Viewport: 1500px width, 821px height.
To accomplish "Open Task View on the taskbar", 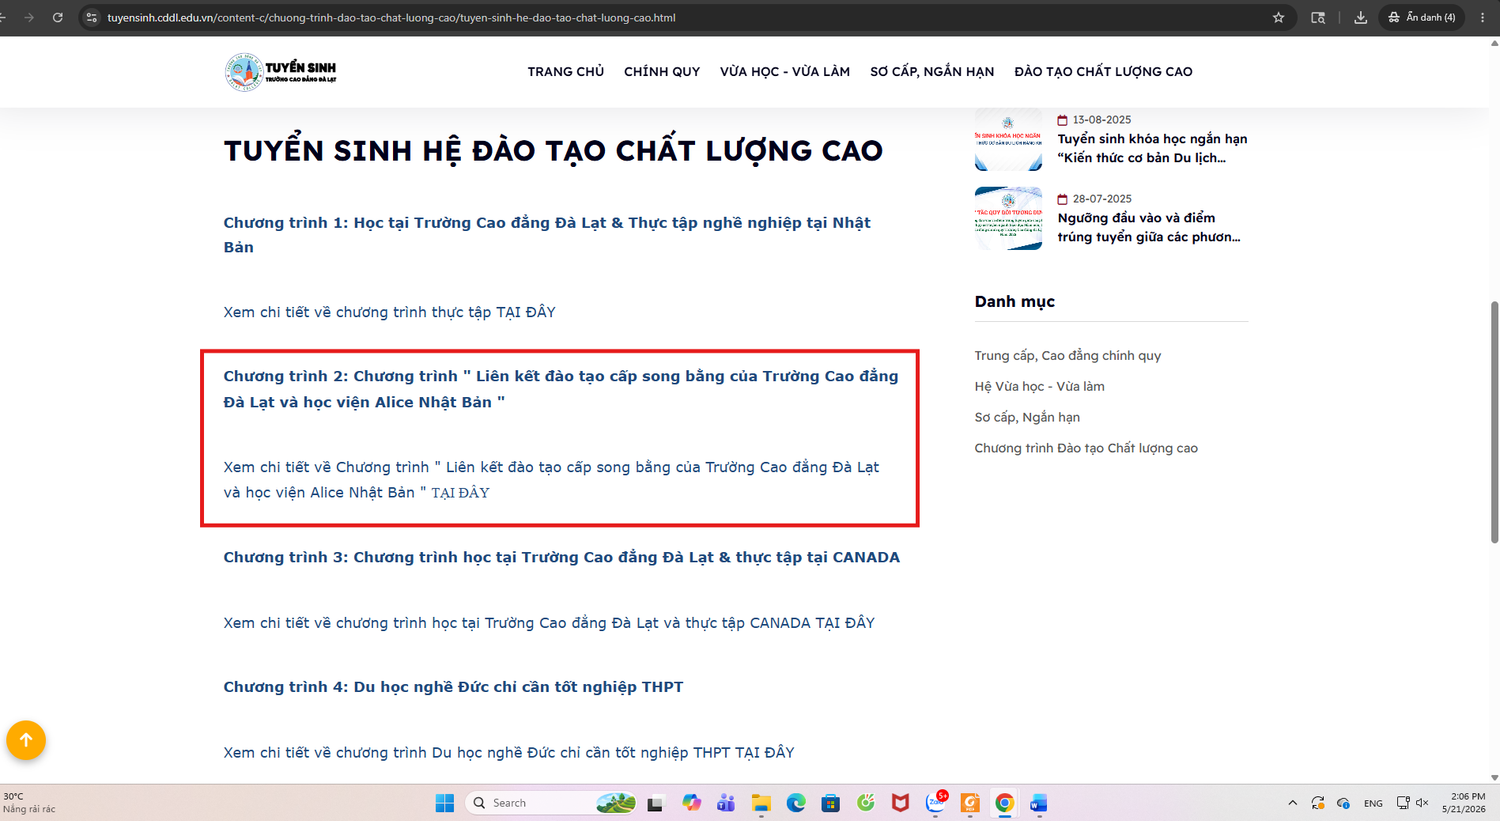I will point(655,803).
